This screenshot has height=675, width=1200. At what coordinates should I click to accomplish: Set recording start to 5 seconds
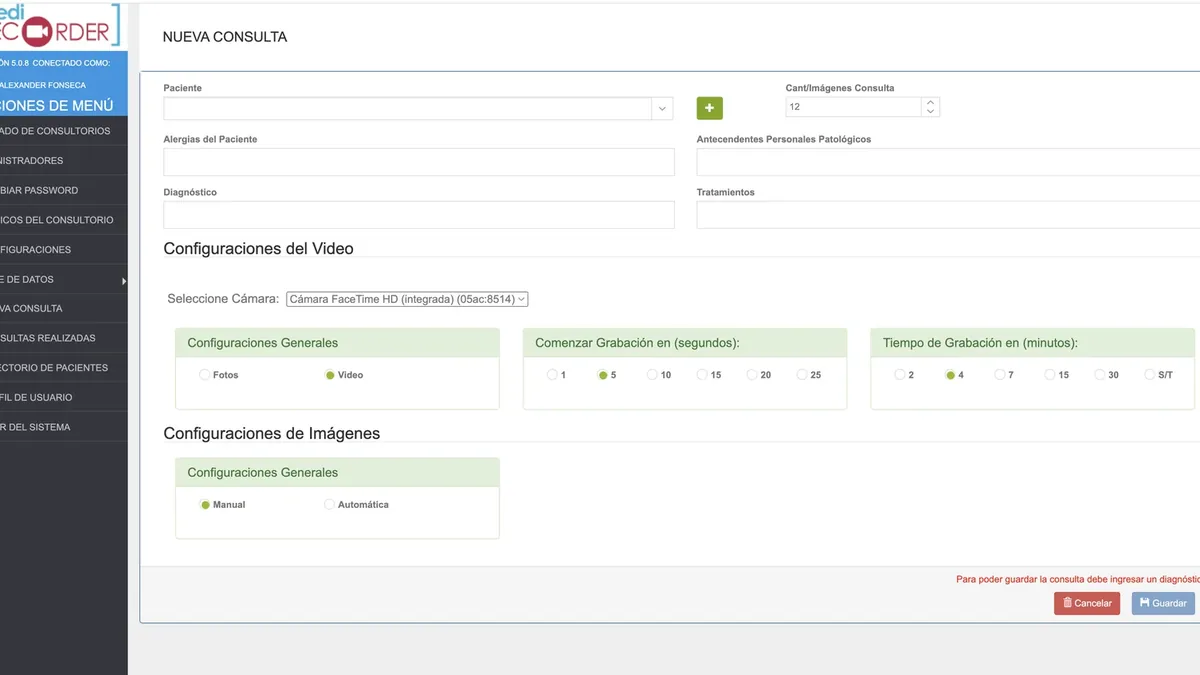[602, 375]
